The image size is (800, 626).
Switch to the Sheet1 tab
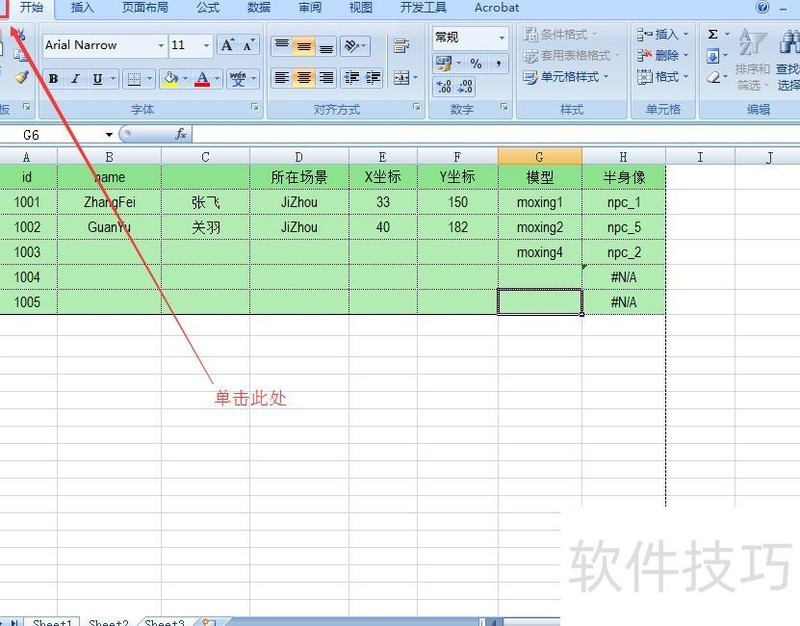pos(51,622)
